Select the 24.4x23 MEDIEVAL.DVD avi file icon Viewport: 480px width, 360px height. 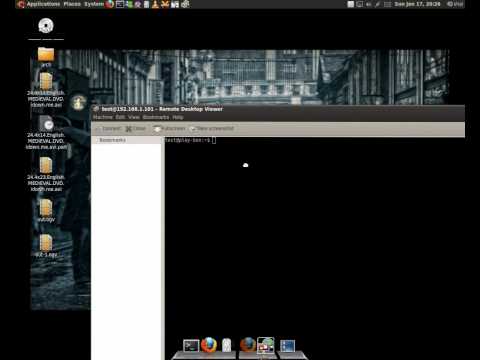[46, 166]
